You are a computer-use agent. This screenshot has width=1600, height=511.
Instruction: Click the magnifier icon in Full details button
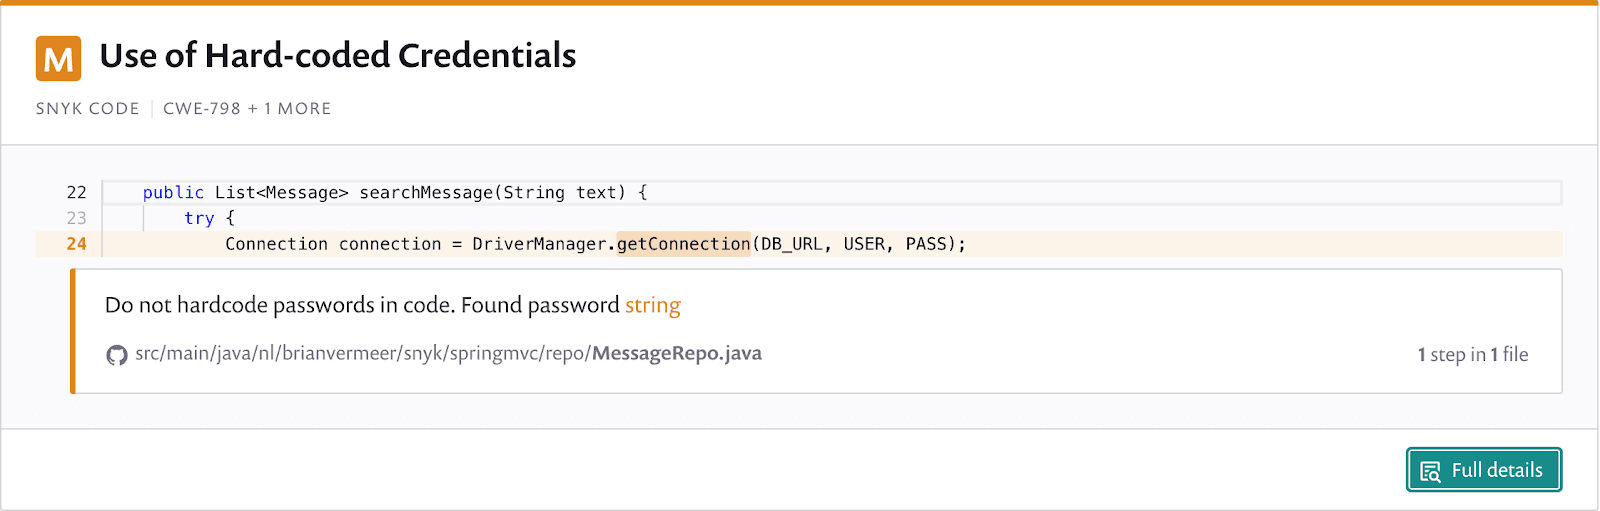(x=1431, y=471)
